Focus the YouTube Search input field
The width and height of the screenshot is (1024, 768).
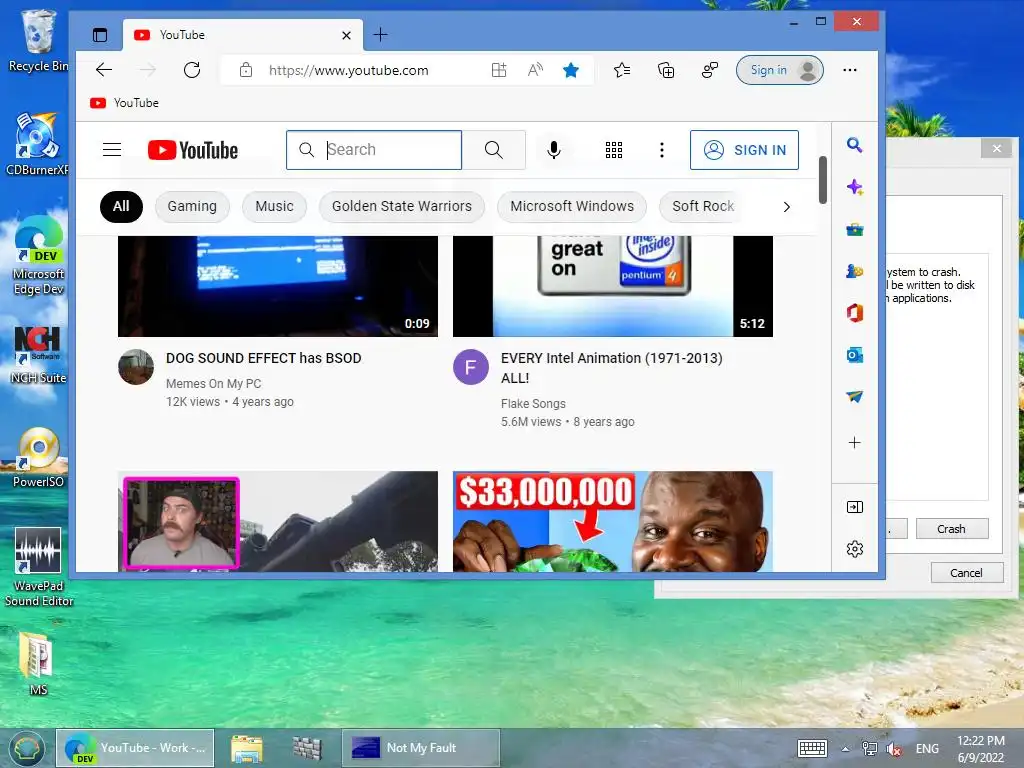click(x=374, y=150)
